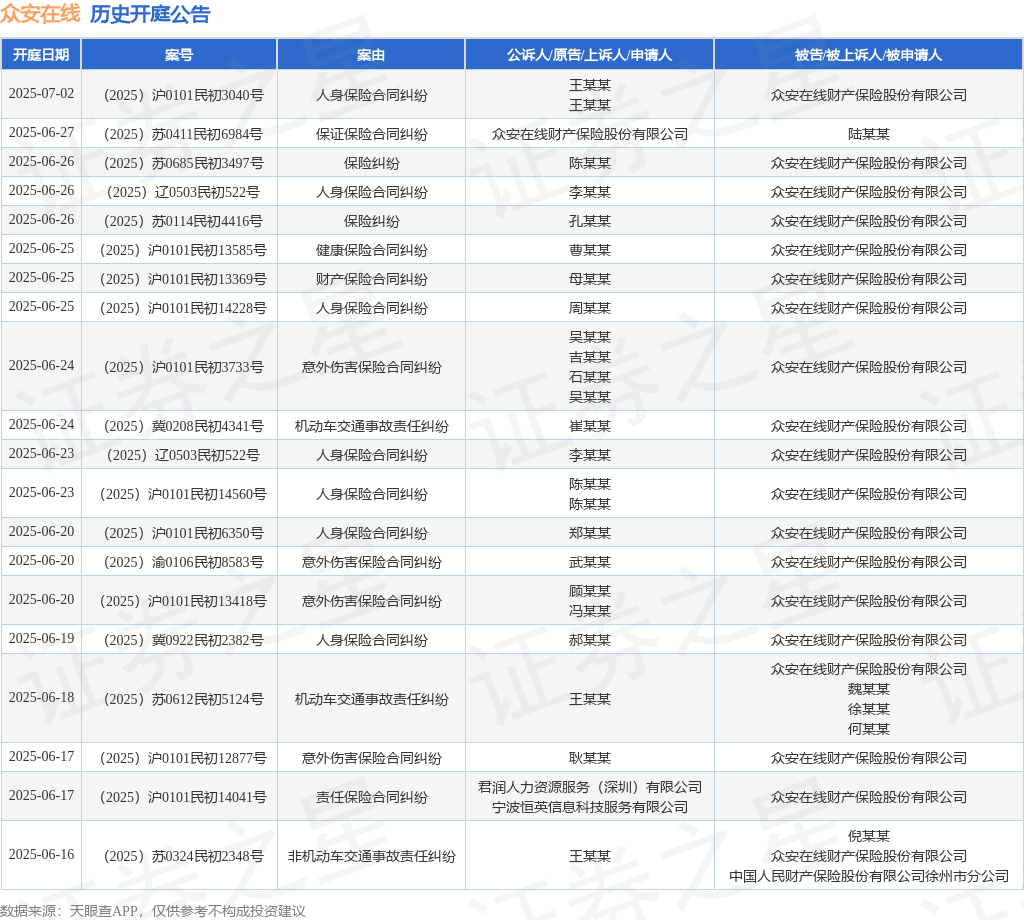The image size is (1024, 920).
Task: Select case number (2025)冀0208民初4341号
Action: tap(179, 426)
